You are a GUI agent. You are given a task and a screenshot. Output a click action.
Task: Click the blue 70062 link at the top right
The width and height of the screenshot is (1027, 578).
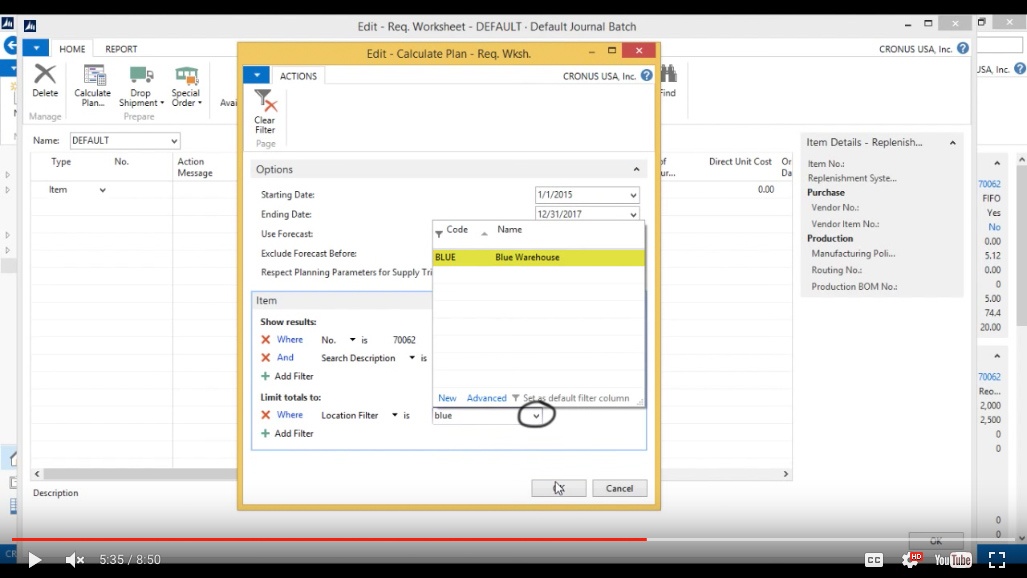(989, 184)
